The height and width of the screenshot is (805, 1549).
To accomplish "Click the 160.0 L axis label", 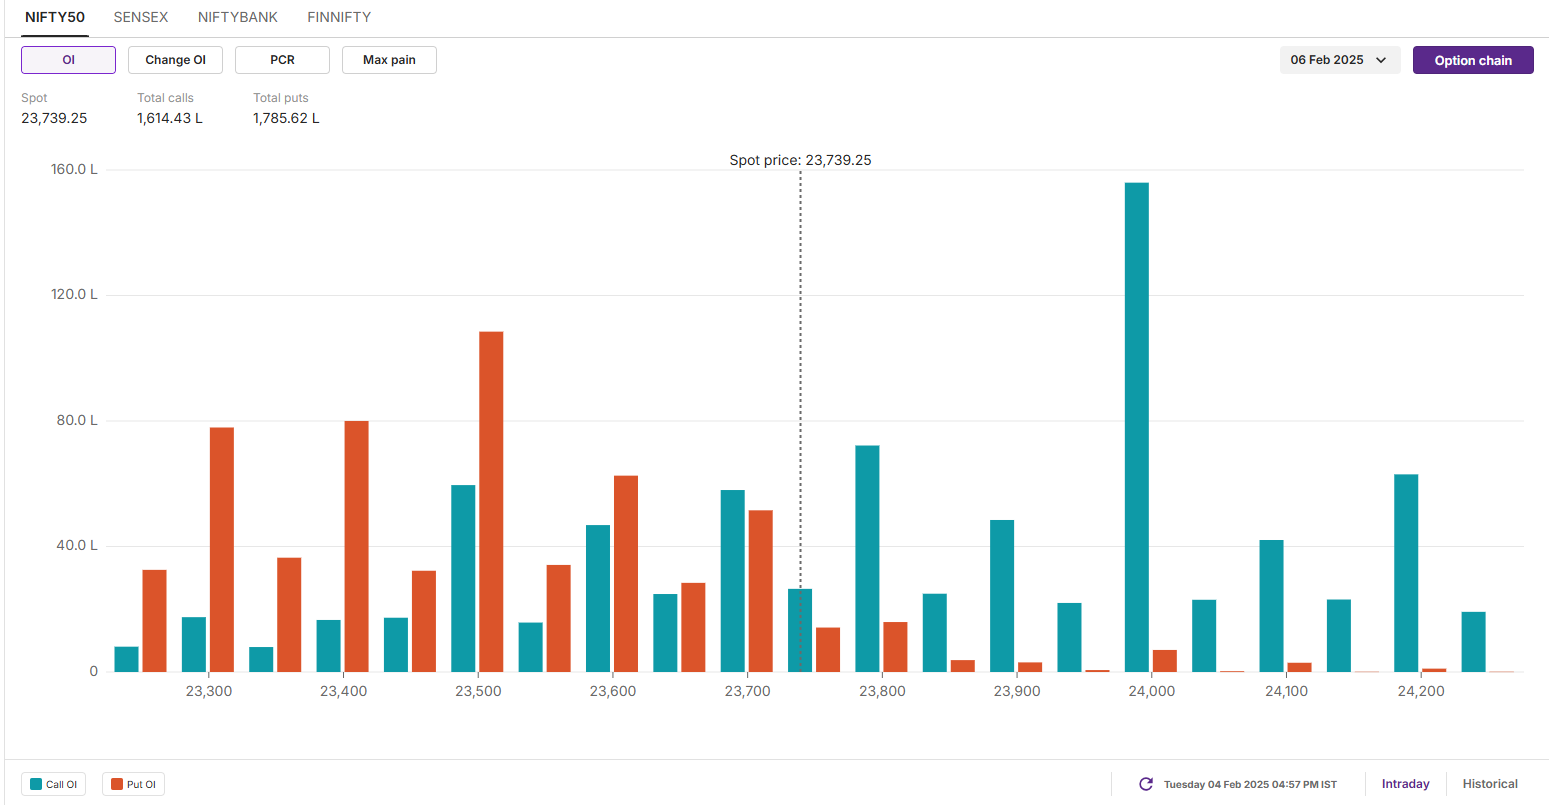I will coord(74,169).
